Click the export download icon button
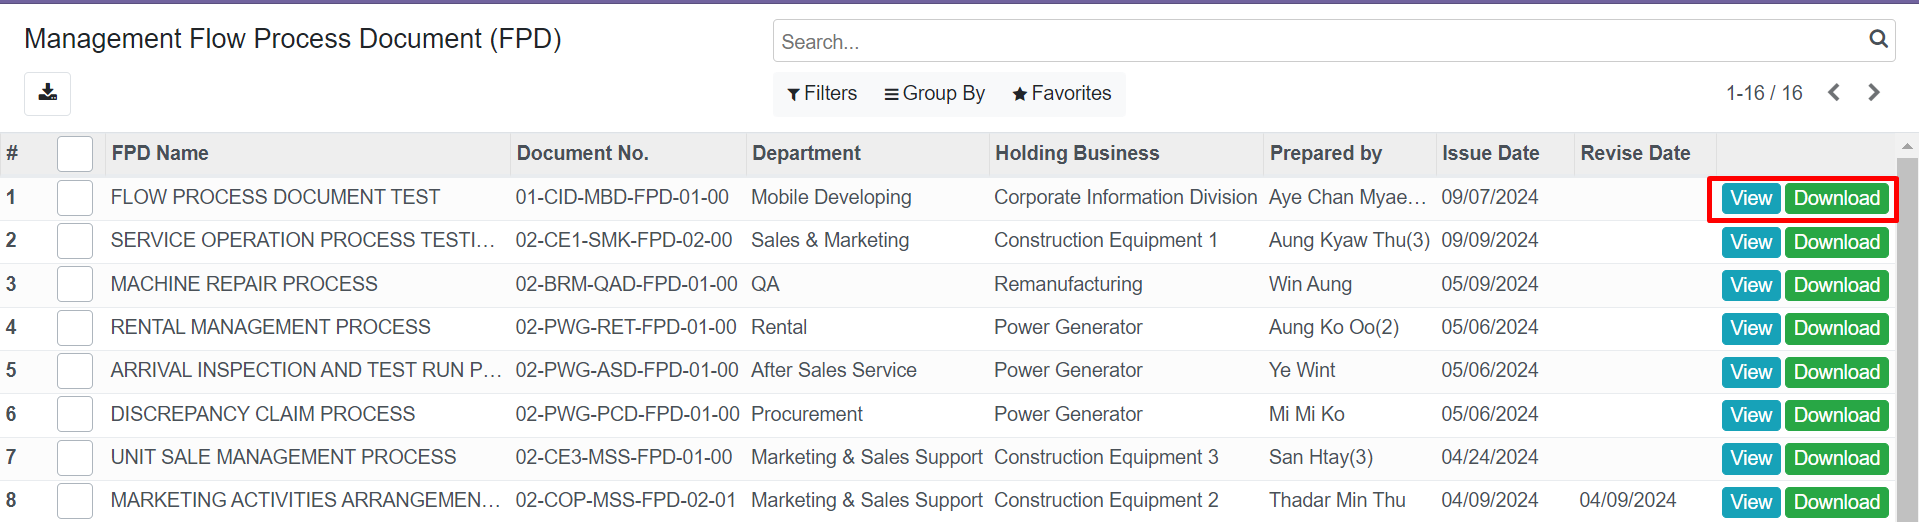1919x522 pixels. [47, 93]
